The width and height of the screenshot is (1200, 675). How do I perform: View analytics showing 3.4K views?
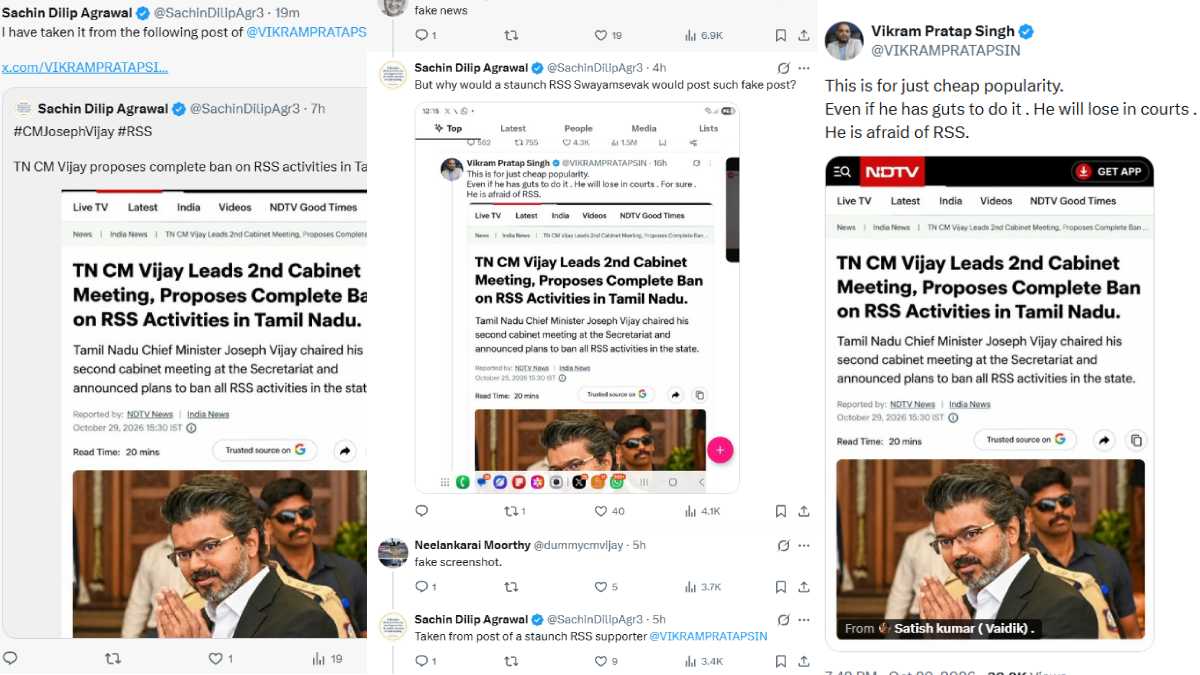point(704,661)
